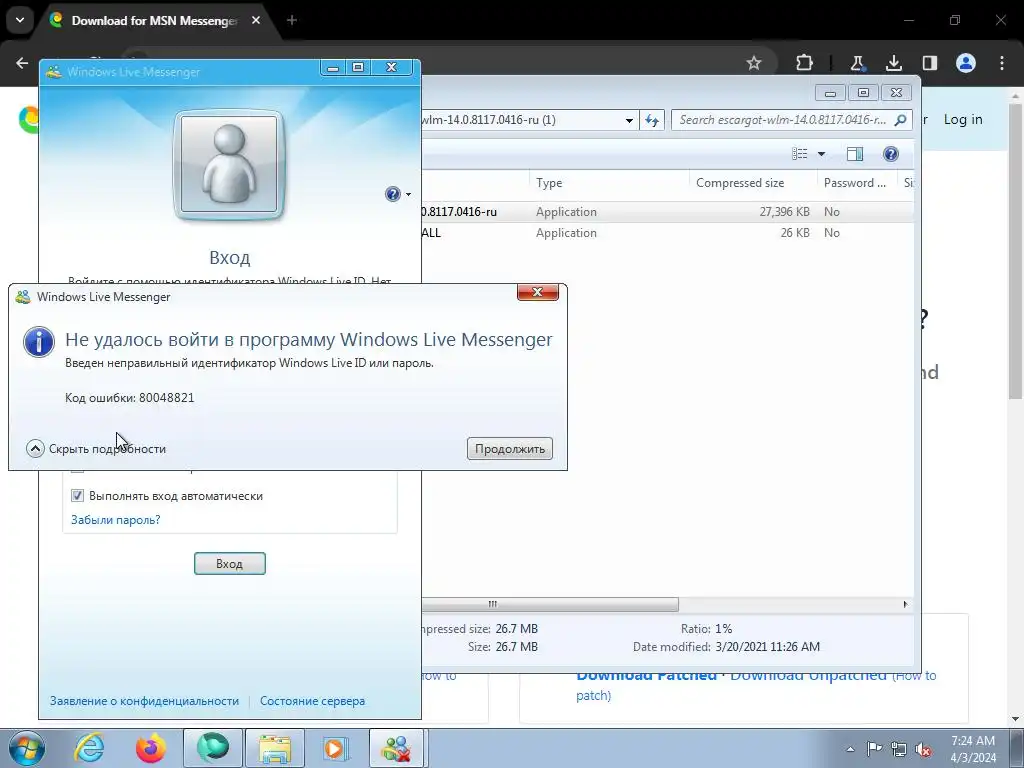Sort by Password column header
The height and width of the screenshot is (768, 1024).
(857, 183)
